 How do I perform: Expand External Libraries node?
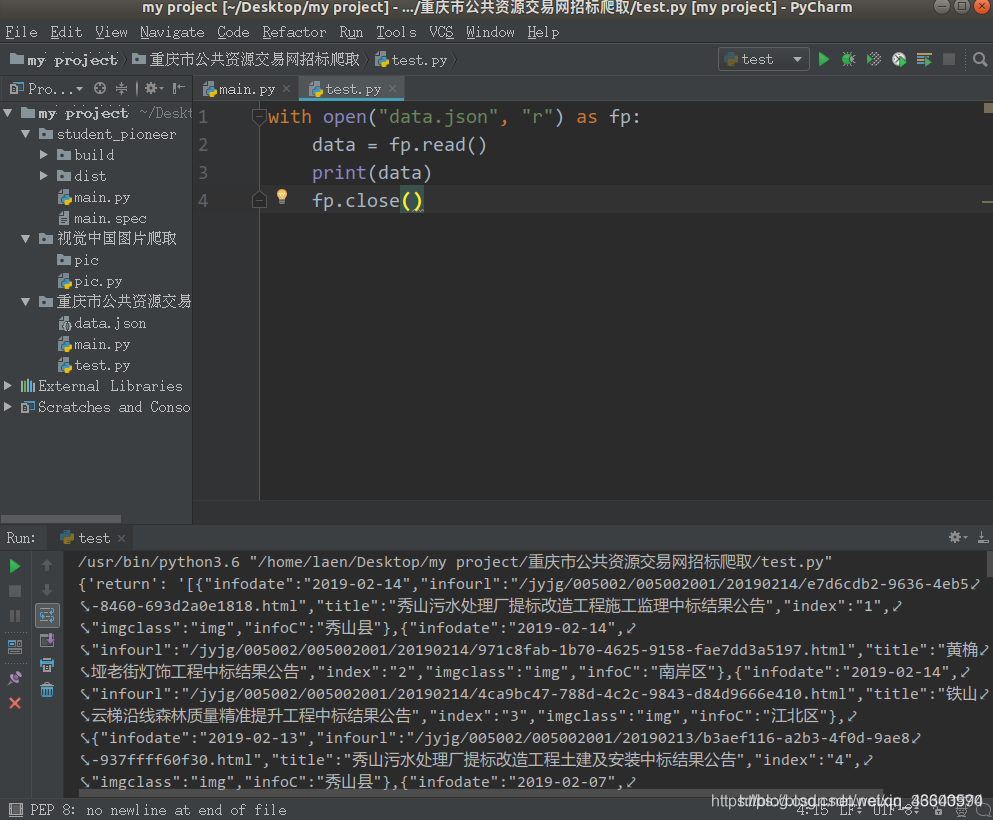(8, 386)
